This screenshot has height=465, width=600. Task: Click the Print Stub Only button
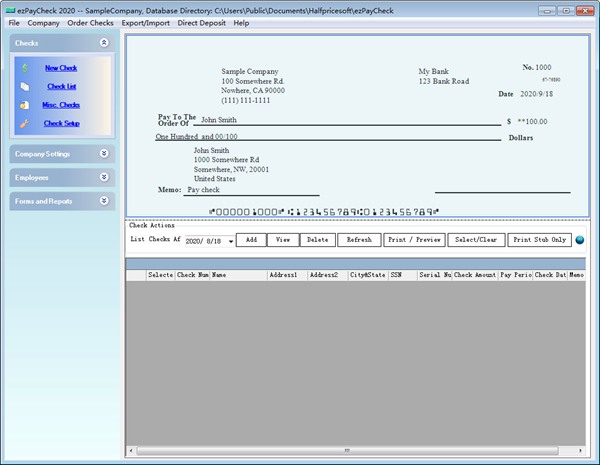[540, 240]
